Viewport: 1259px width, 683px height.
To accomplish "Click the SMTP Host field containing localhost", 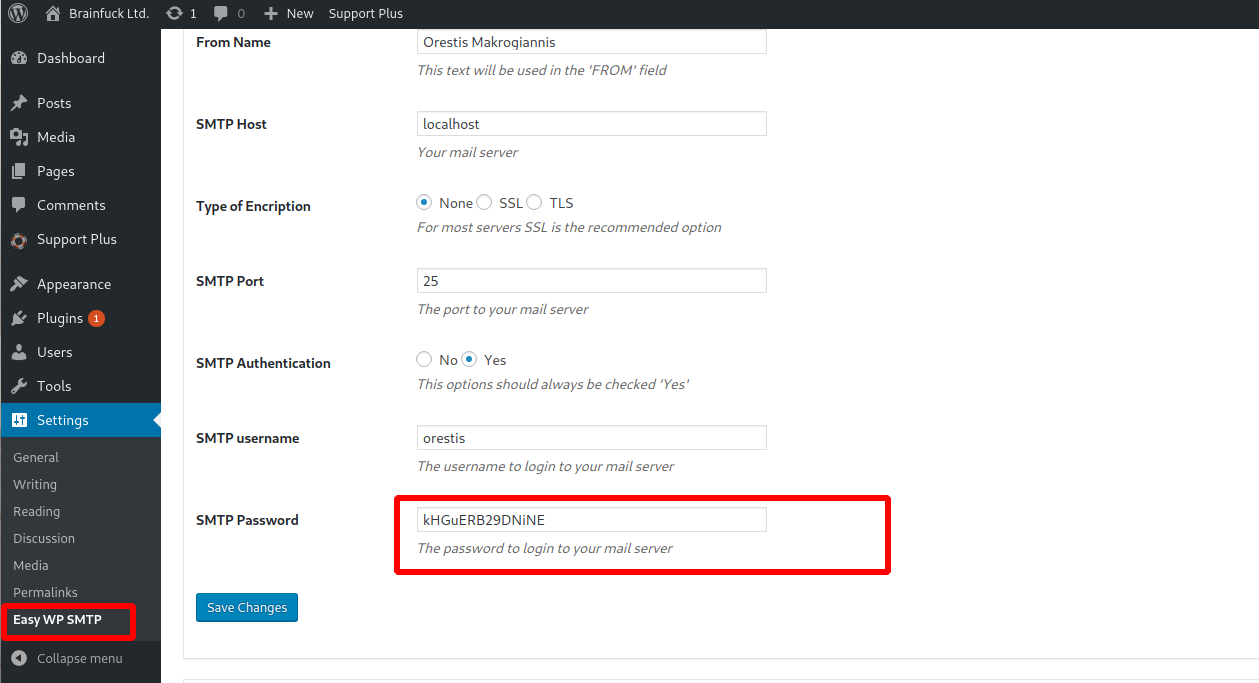I will pyautogui.click(x=592, y=124).
